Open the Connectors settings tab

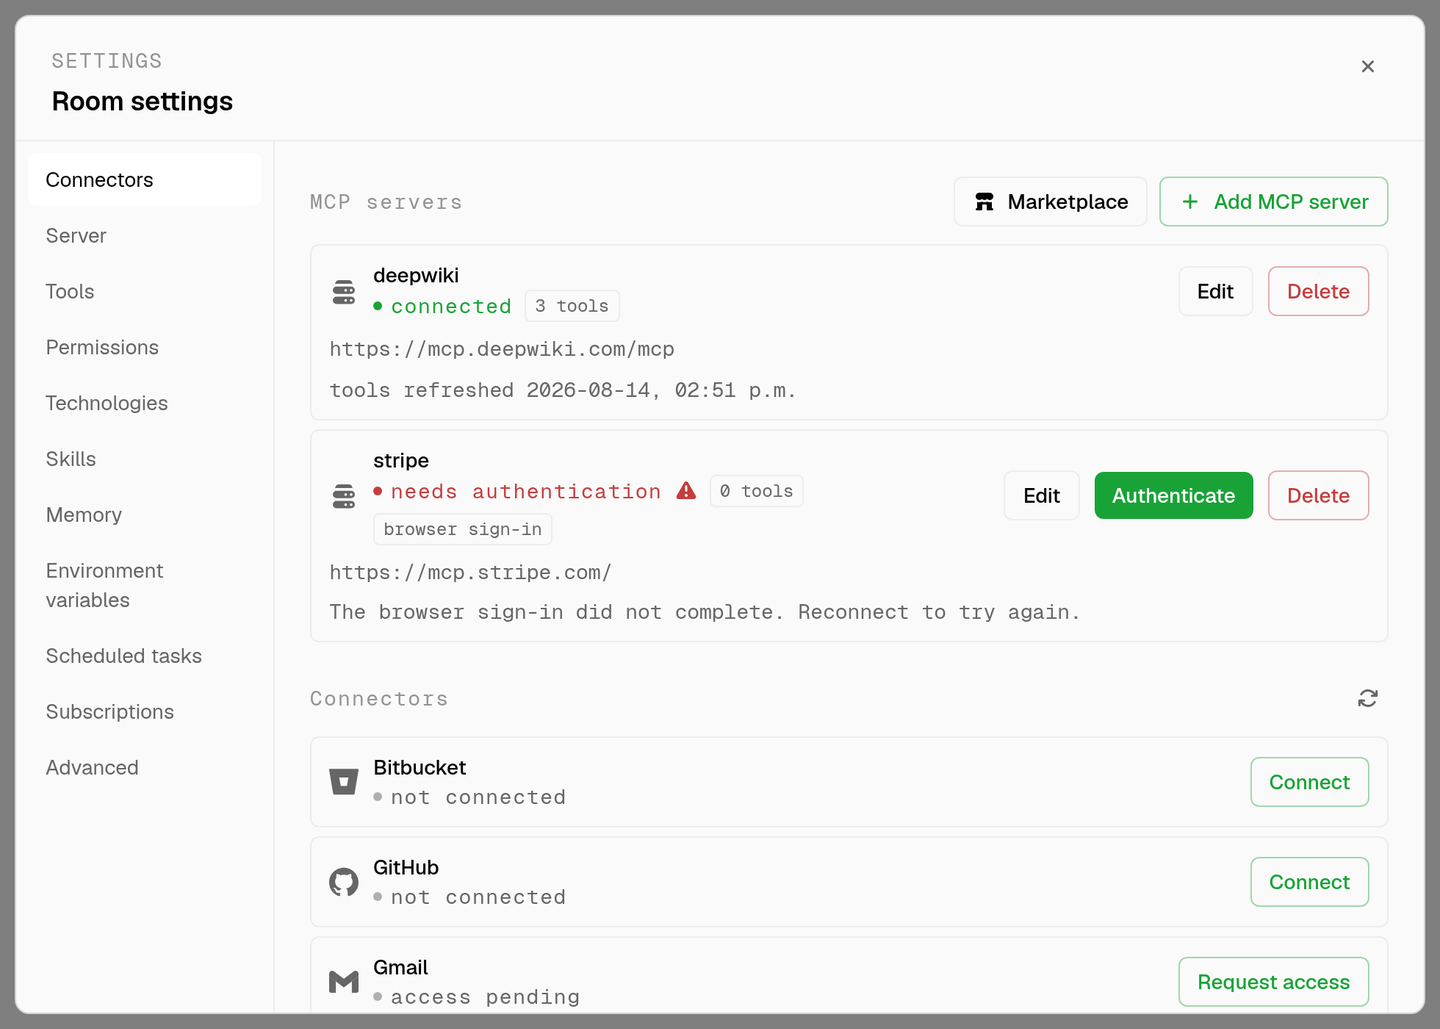pyautogui.click(x=145, y=180)
